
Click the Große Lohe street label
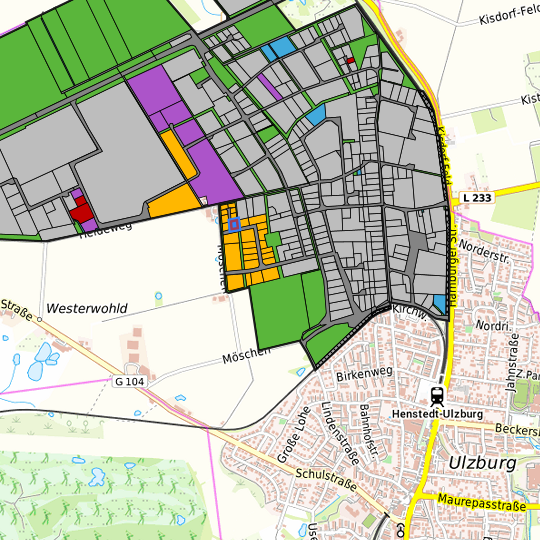point(294,435)
